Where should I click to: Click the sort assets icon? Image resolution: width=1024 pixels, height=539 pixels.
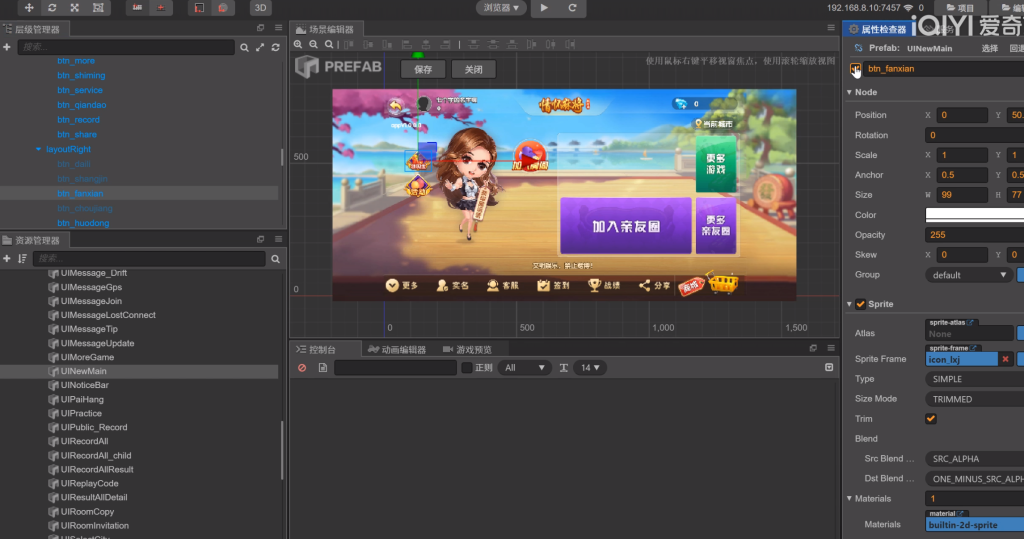(22, 259)
